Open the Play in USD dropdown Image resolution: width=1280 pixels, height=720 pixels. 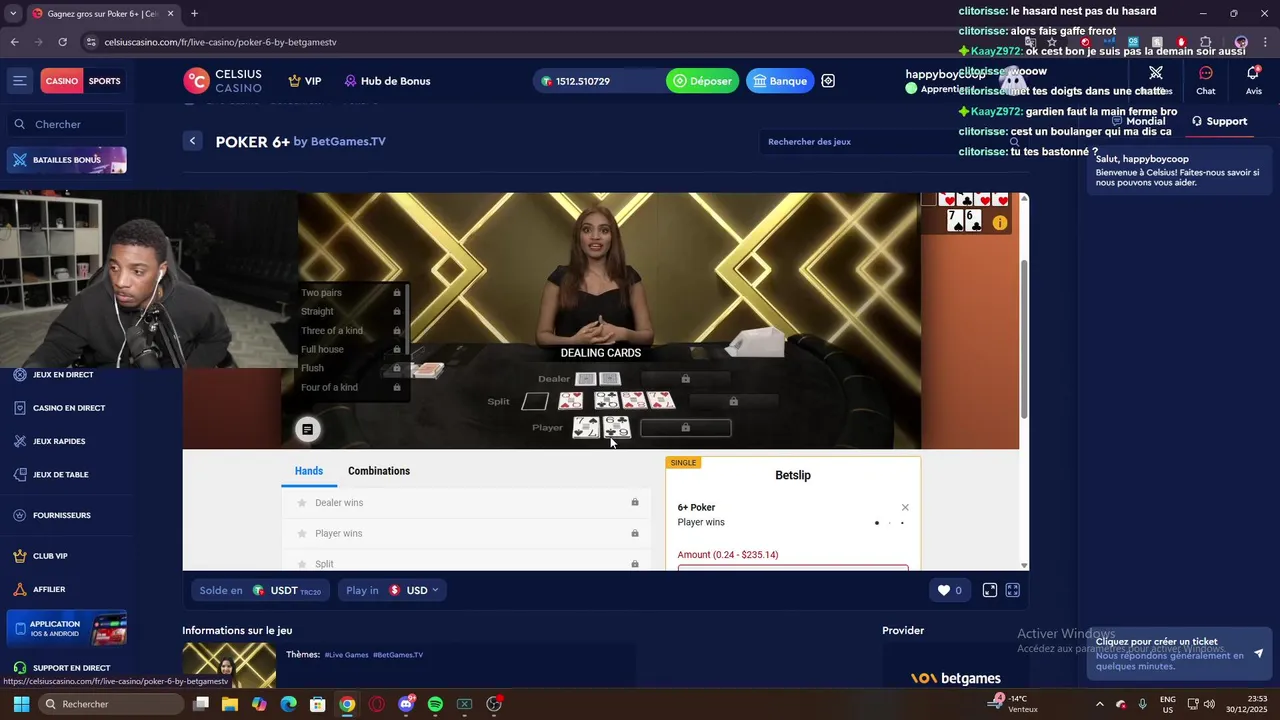(392, 590)
